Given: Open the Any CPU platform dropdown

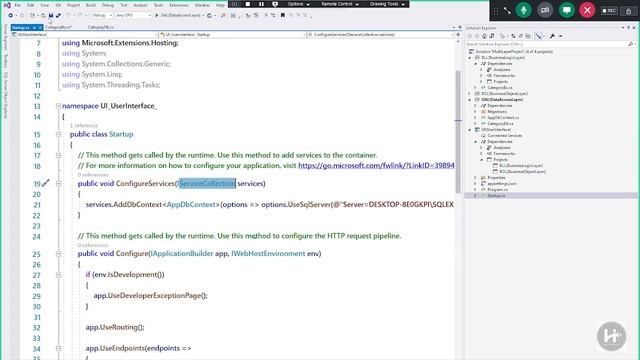Looking at the screenshot, I should pos(133,15).
